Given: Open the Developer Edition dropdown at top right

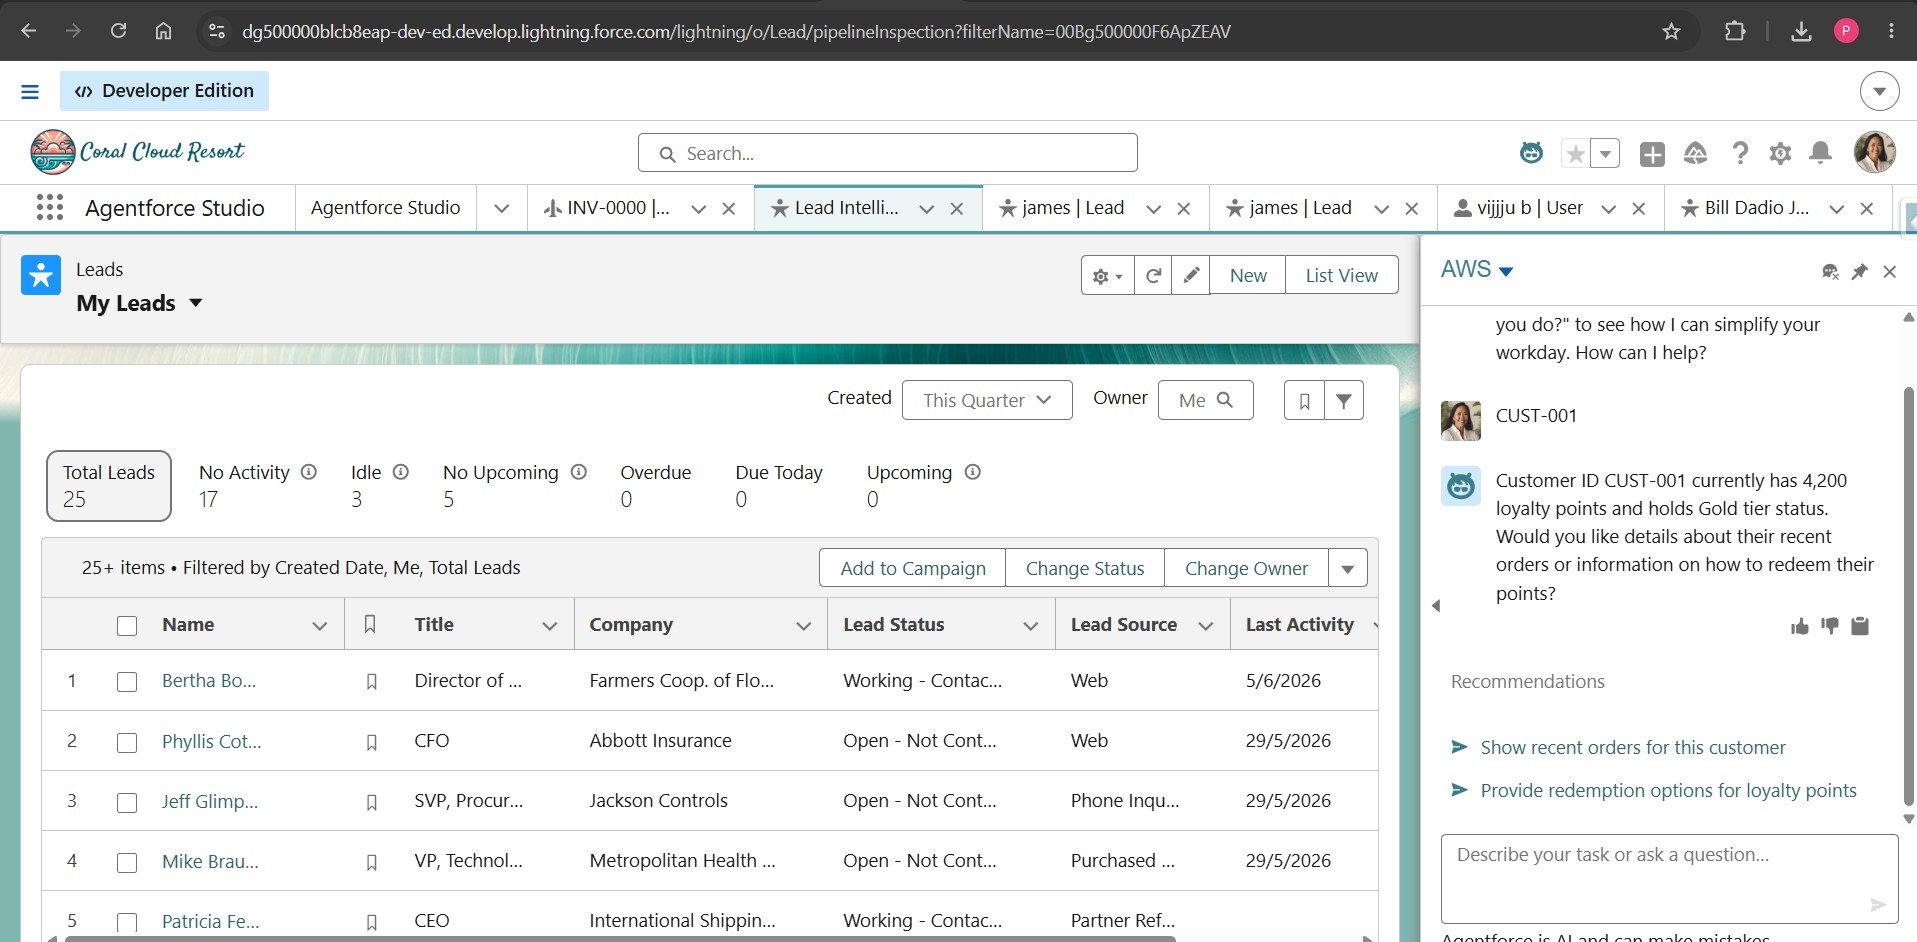Looking at the screenshot, I should (1879, 91).
